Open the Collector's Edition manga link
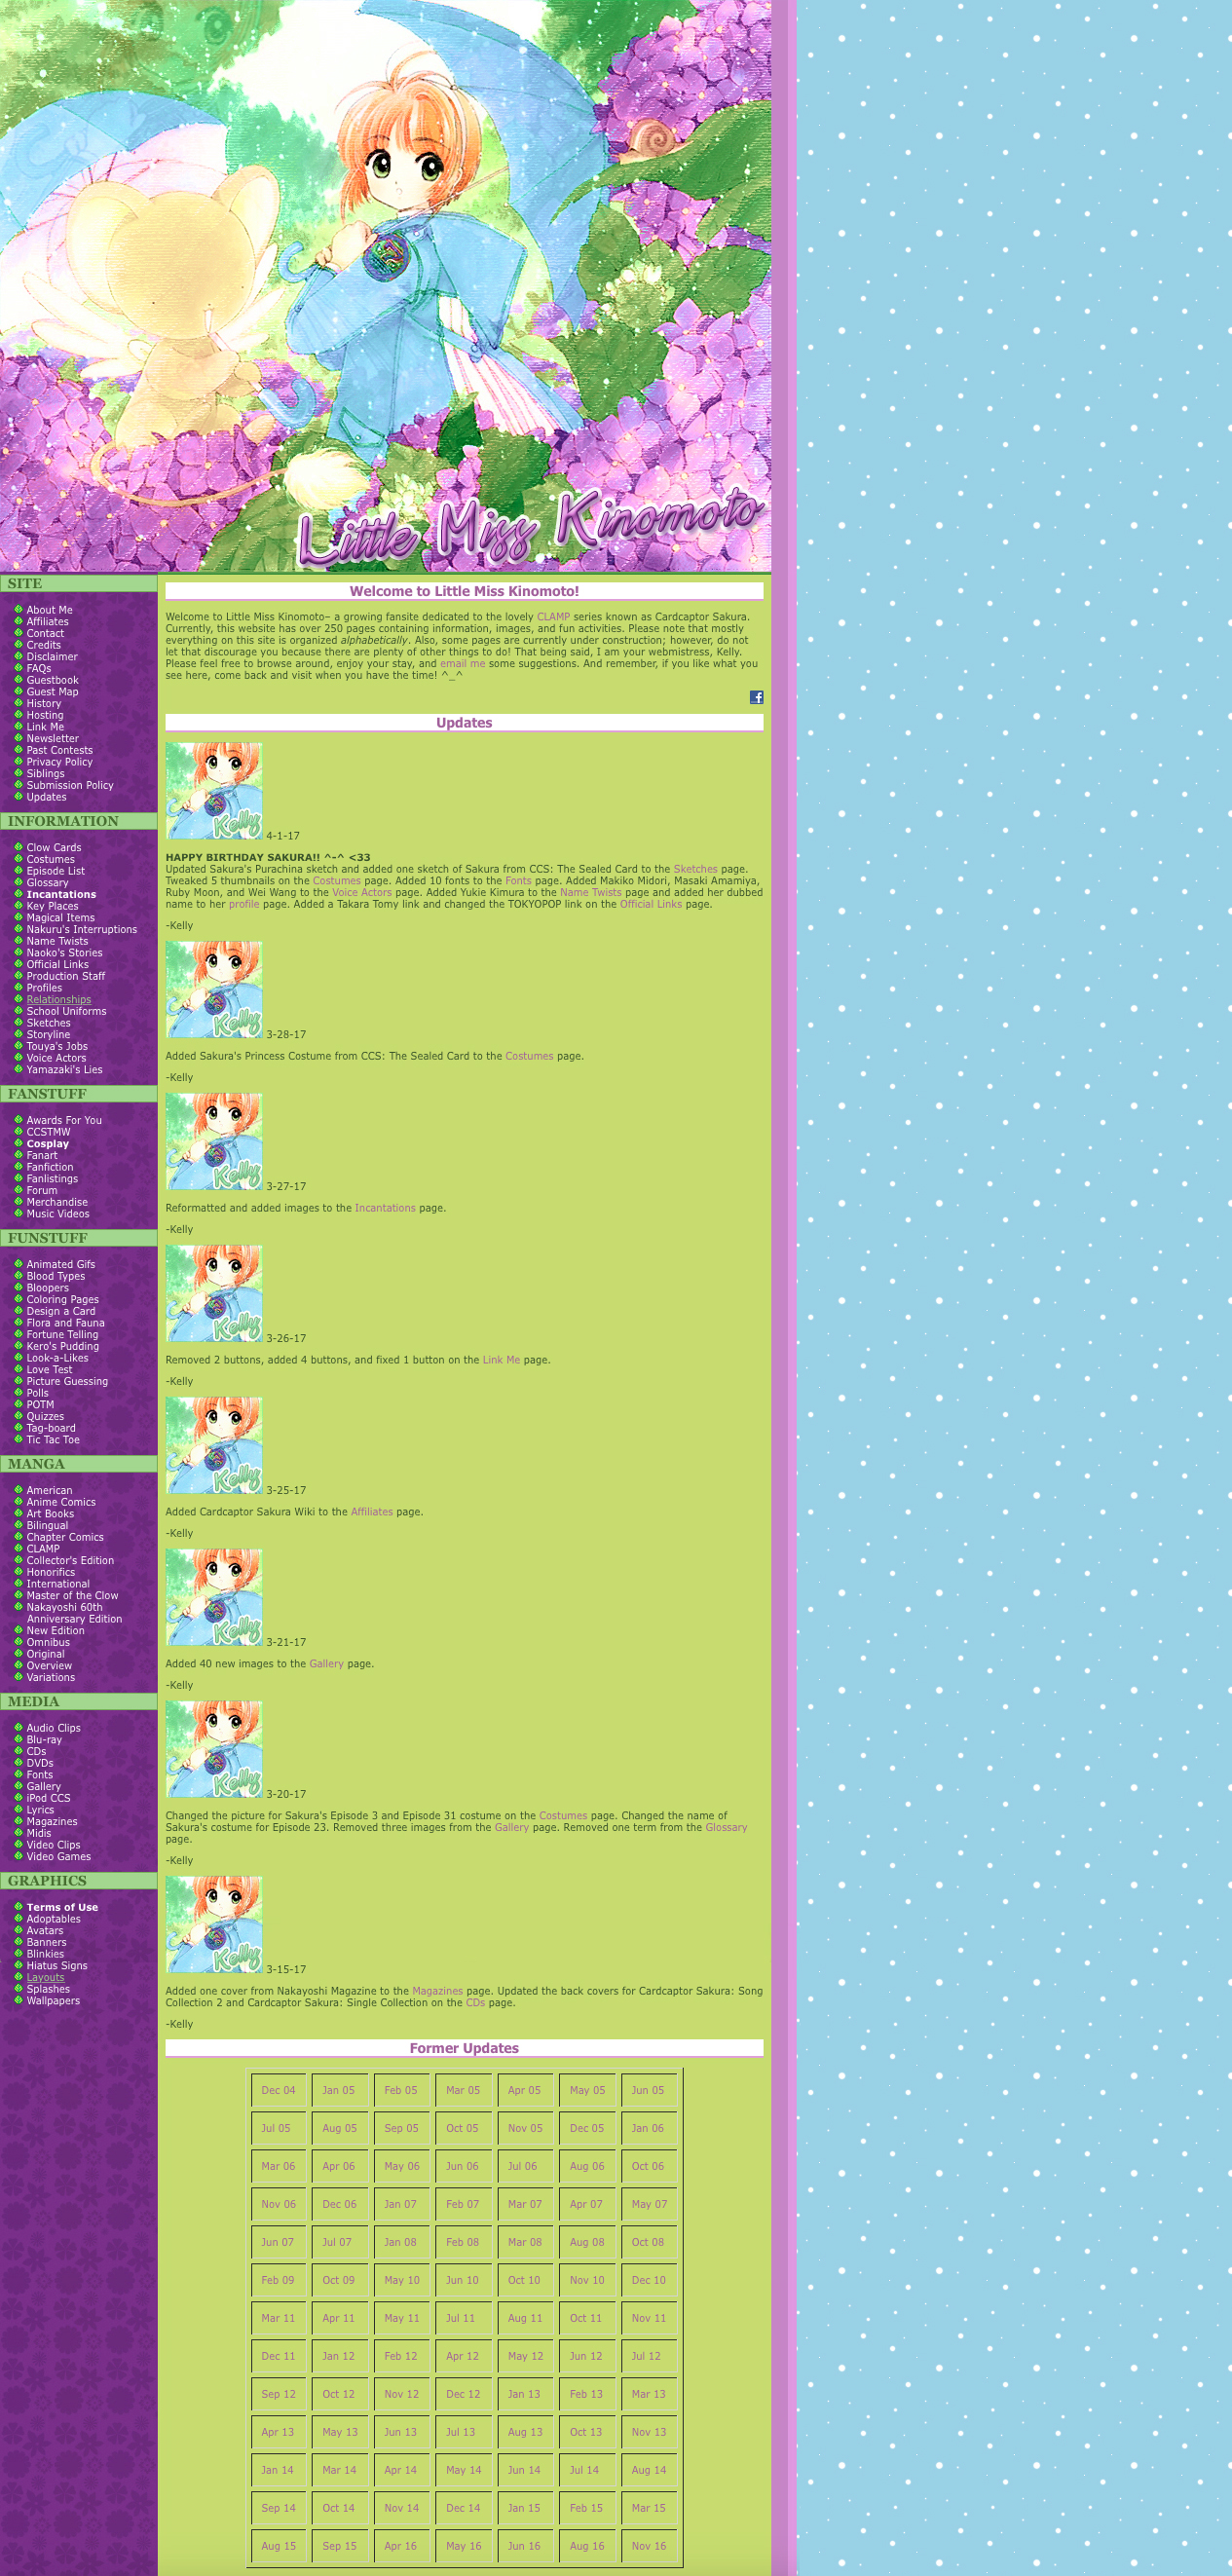 click(70, 1561)
